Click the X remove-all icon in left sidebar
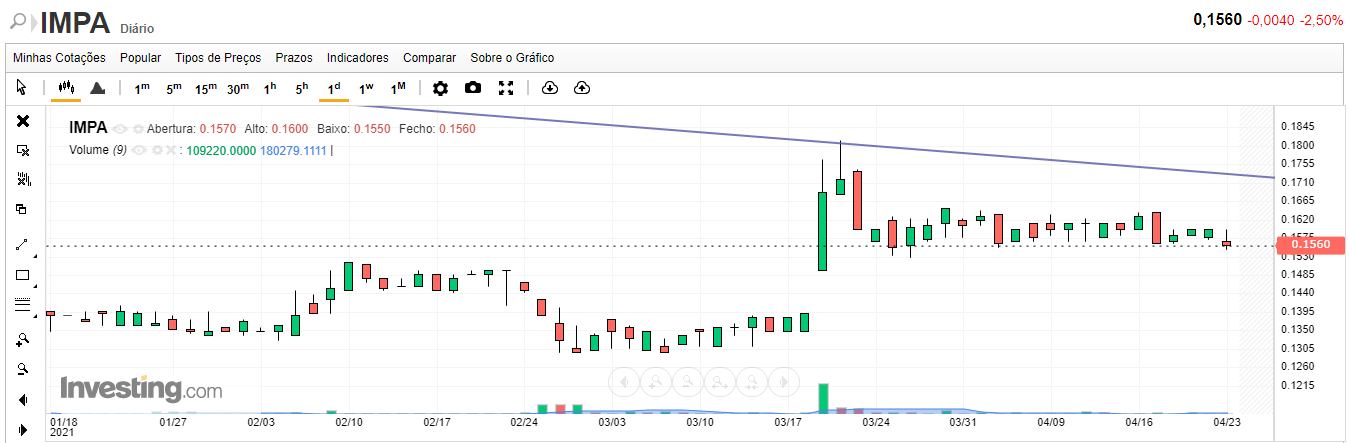The width and height of the screenshot is (1349, 443). click(x=23, y=121)
